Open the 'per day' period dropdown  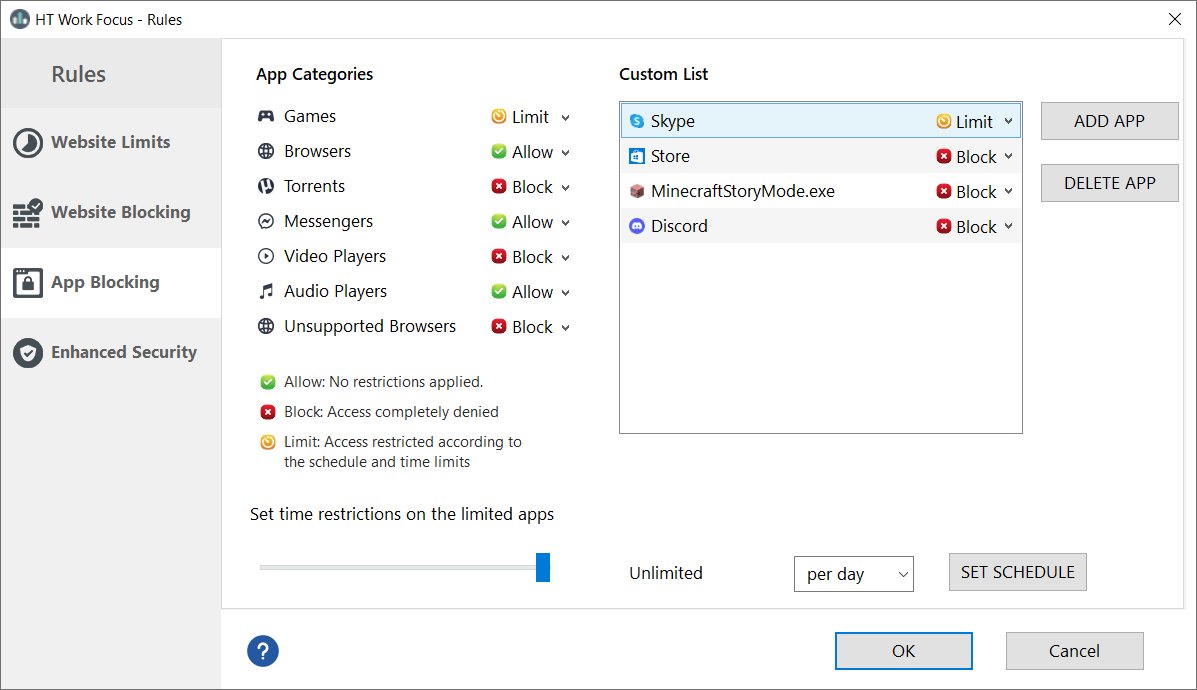click(x=853, y=574)
